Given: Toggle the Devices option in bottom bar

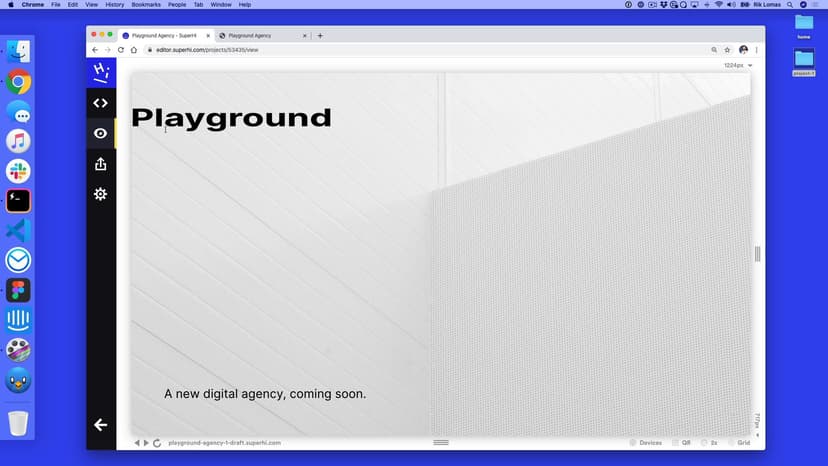Looking at the screenshot, I should pyautogui.click(x=645, y=442).
